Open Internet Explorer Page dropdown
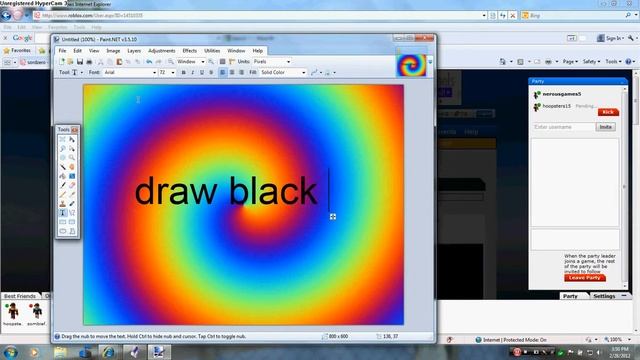This screenshot has width=640, height=360. [570, 62]
